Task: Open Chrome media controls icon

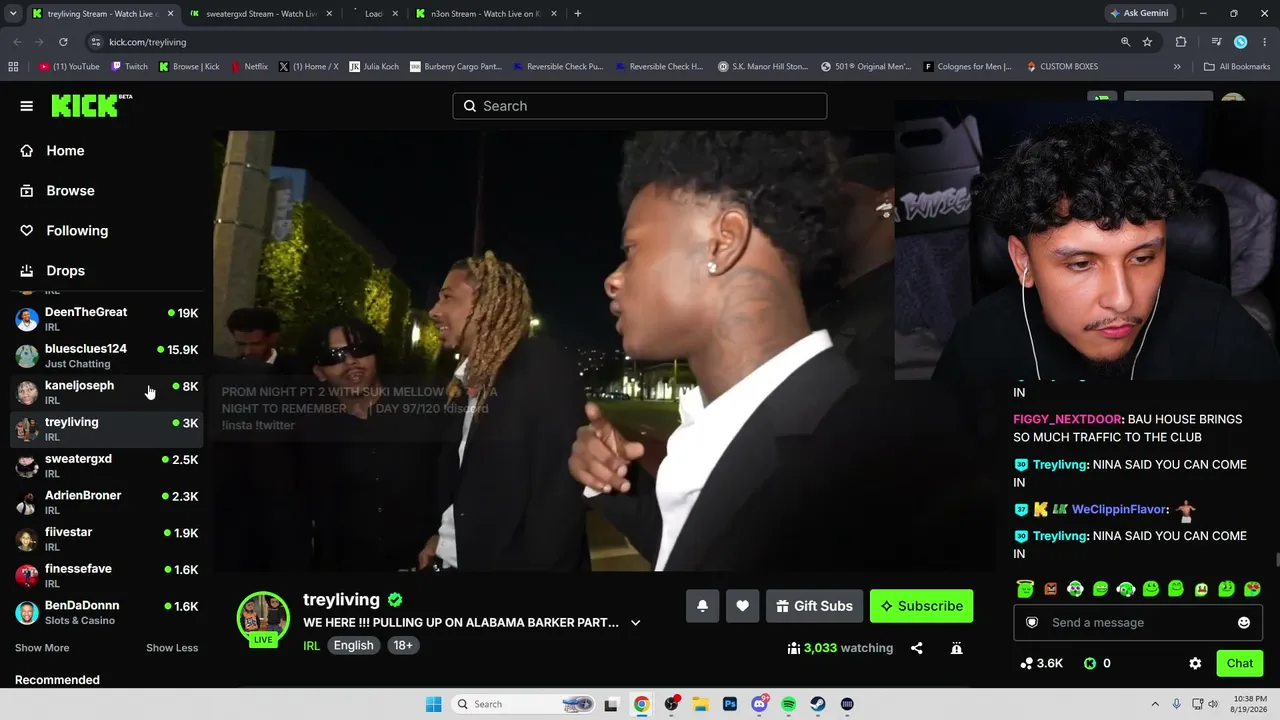Action: 1216,42
